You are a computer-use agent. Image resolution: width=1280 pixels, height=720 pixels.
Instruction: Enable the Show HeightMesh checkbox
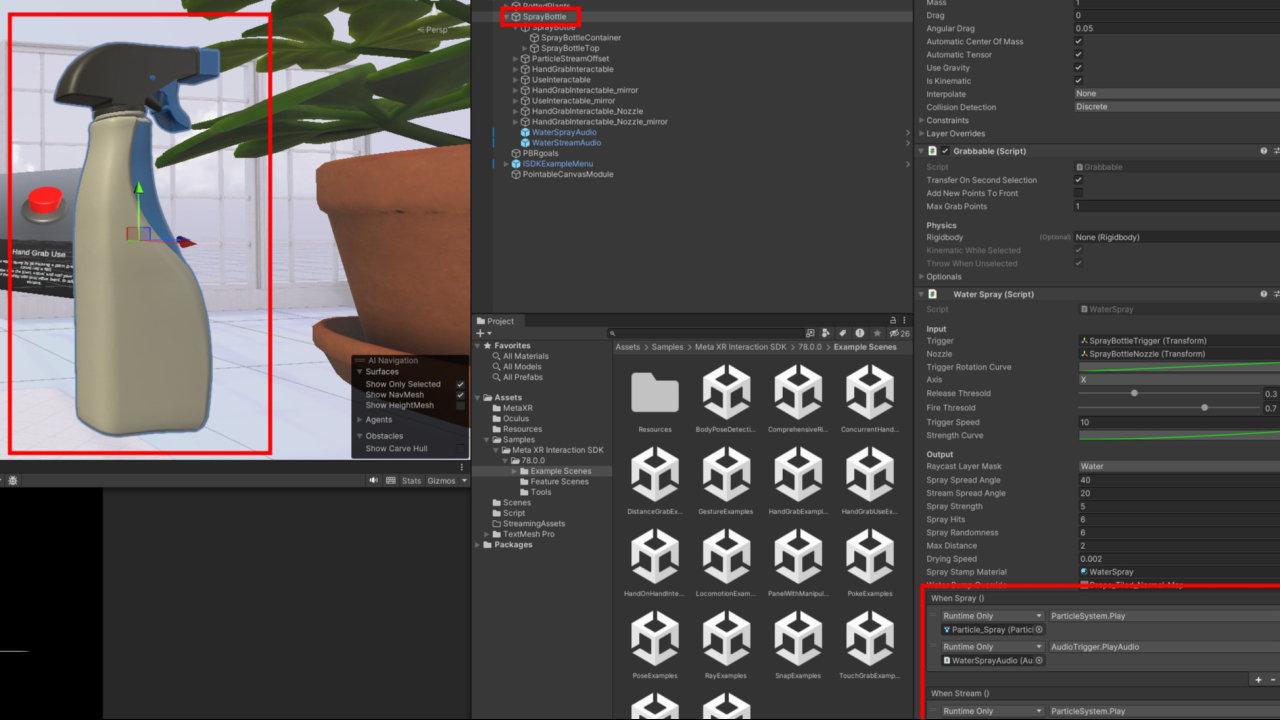click(460, 406)
